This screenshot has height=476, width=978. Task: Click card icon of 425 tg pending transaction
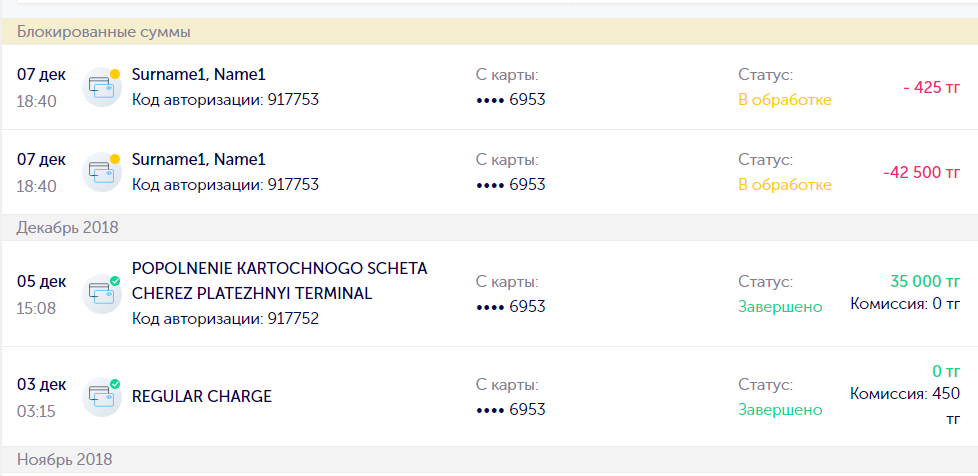point(102,87)
